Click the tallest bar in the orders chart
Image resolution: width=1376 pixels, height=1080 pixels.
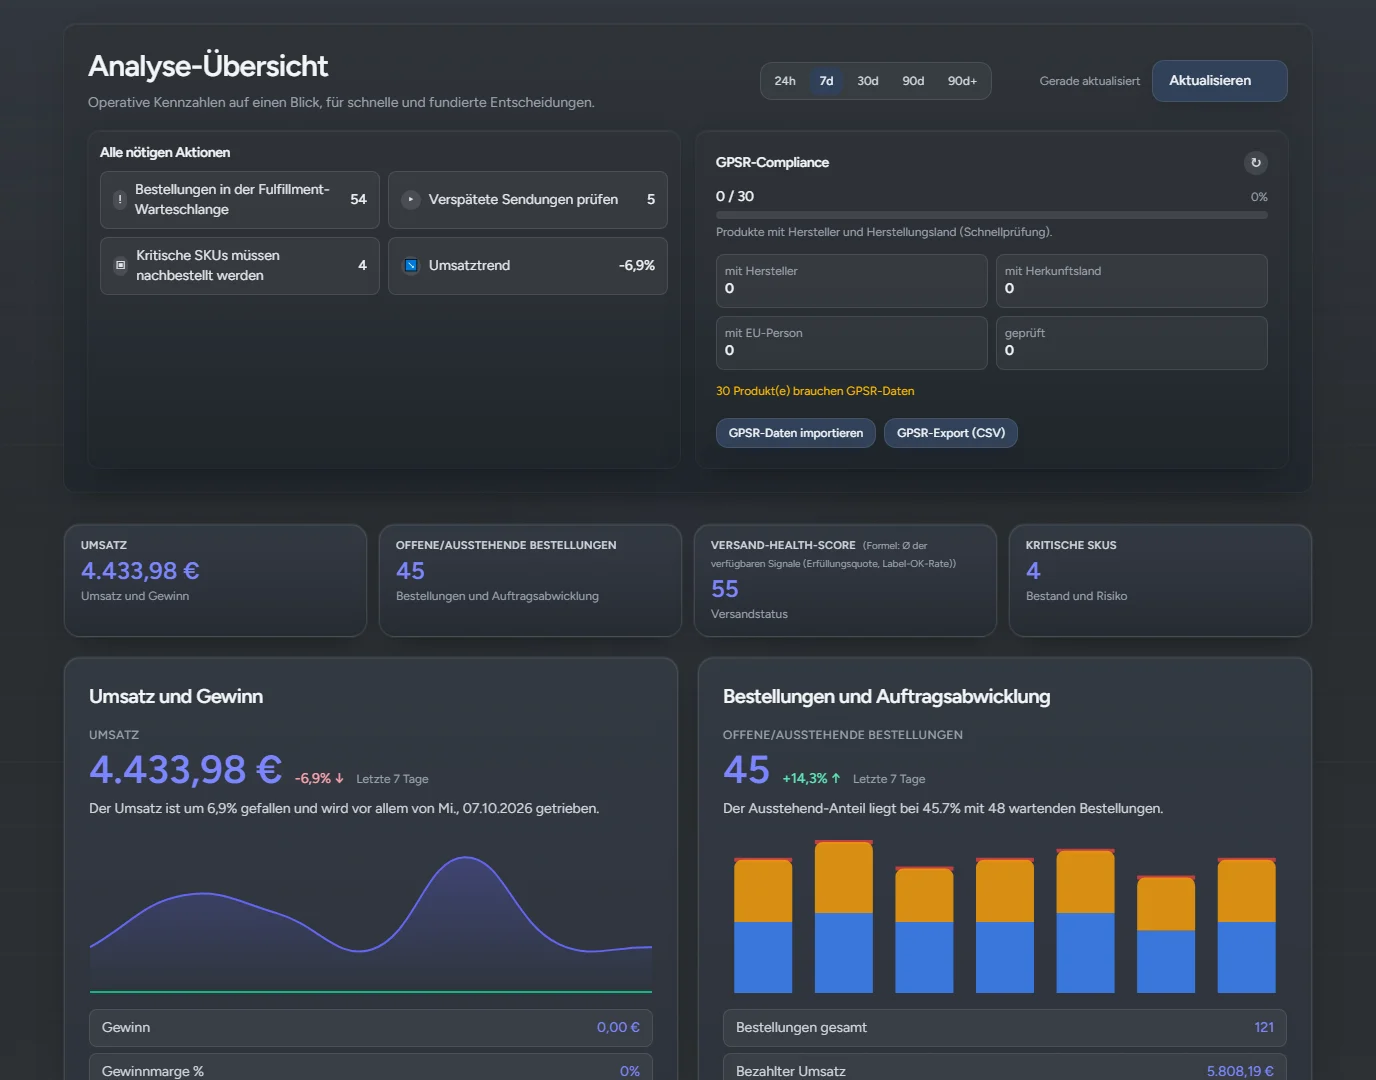(x=844, y=917)
